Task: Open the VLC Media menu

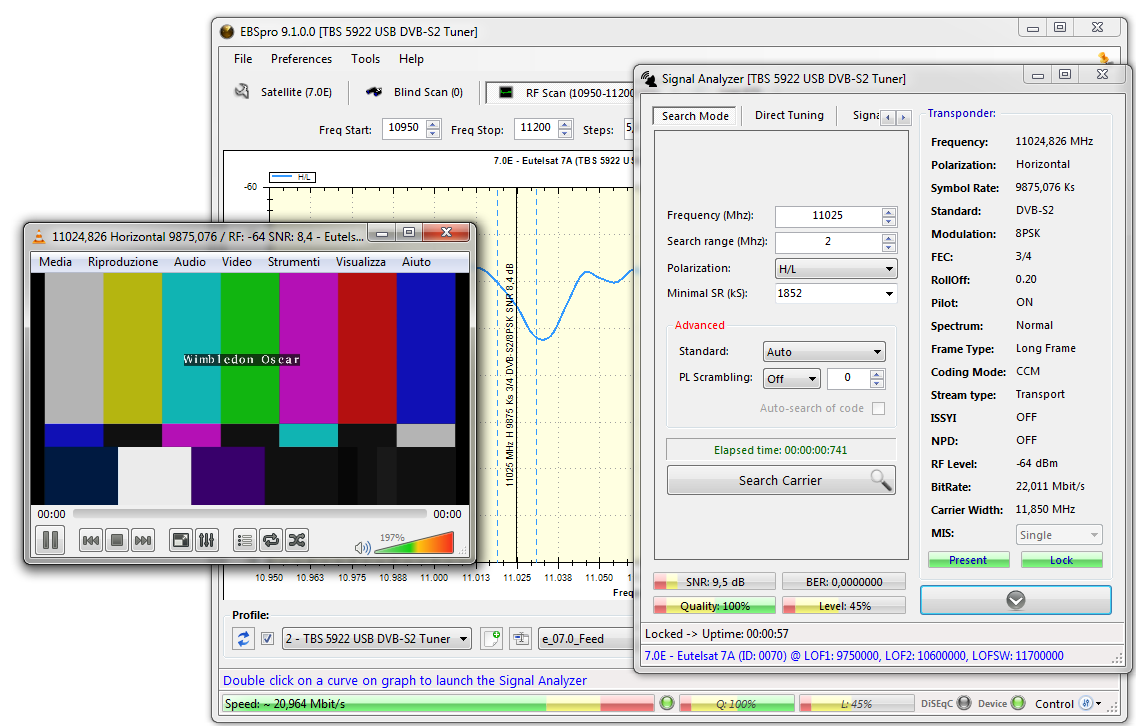Action: 55,262
